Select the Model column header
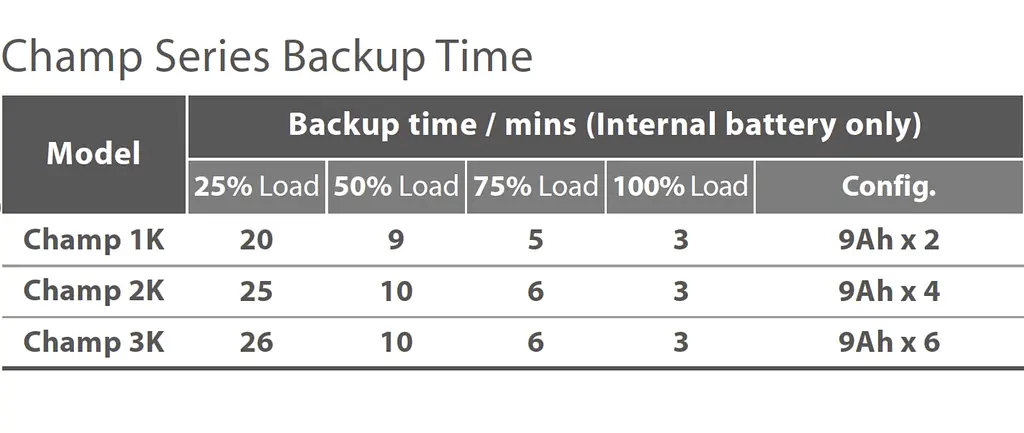 point(93,154)
